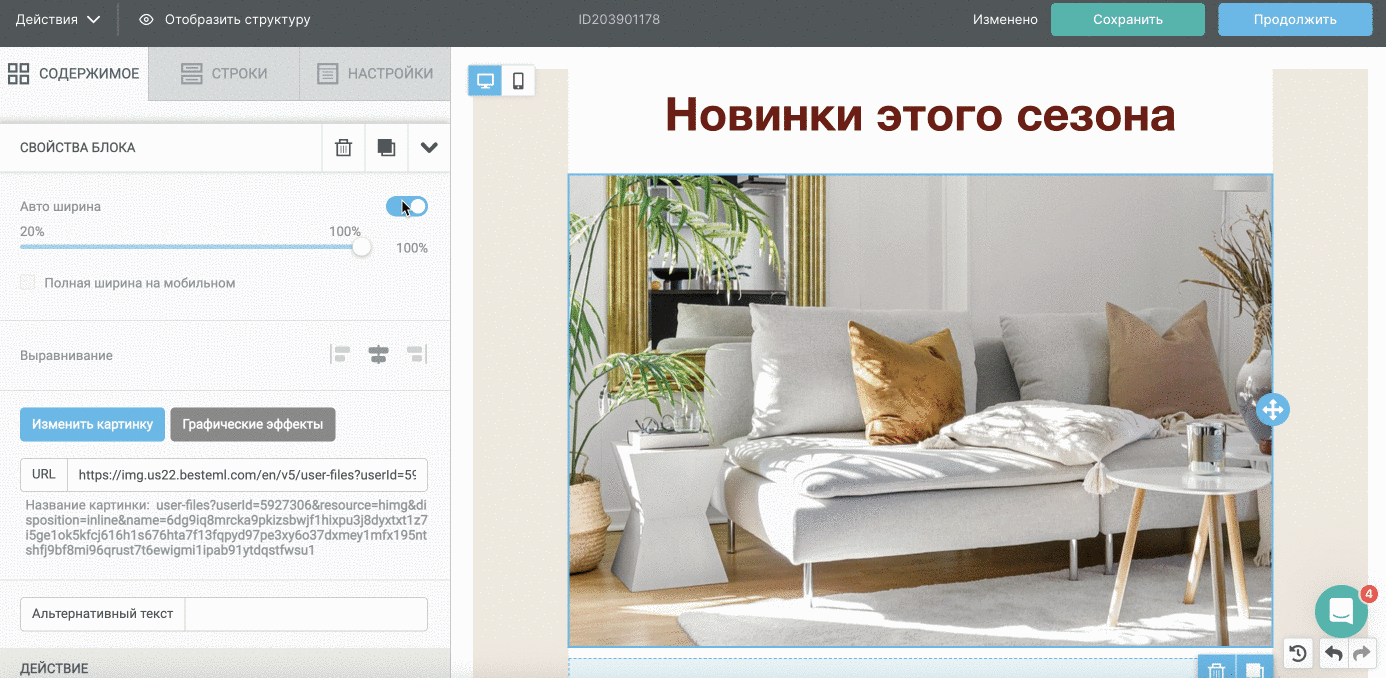Click the Сохранить button
1386x678 pixels.
click(x=1128, y=19)
